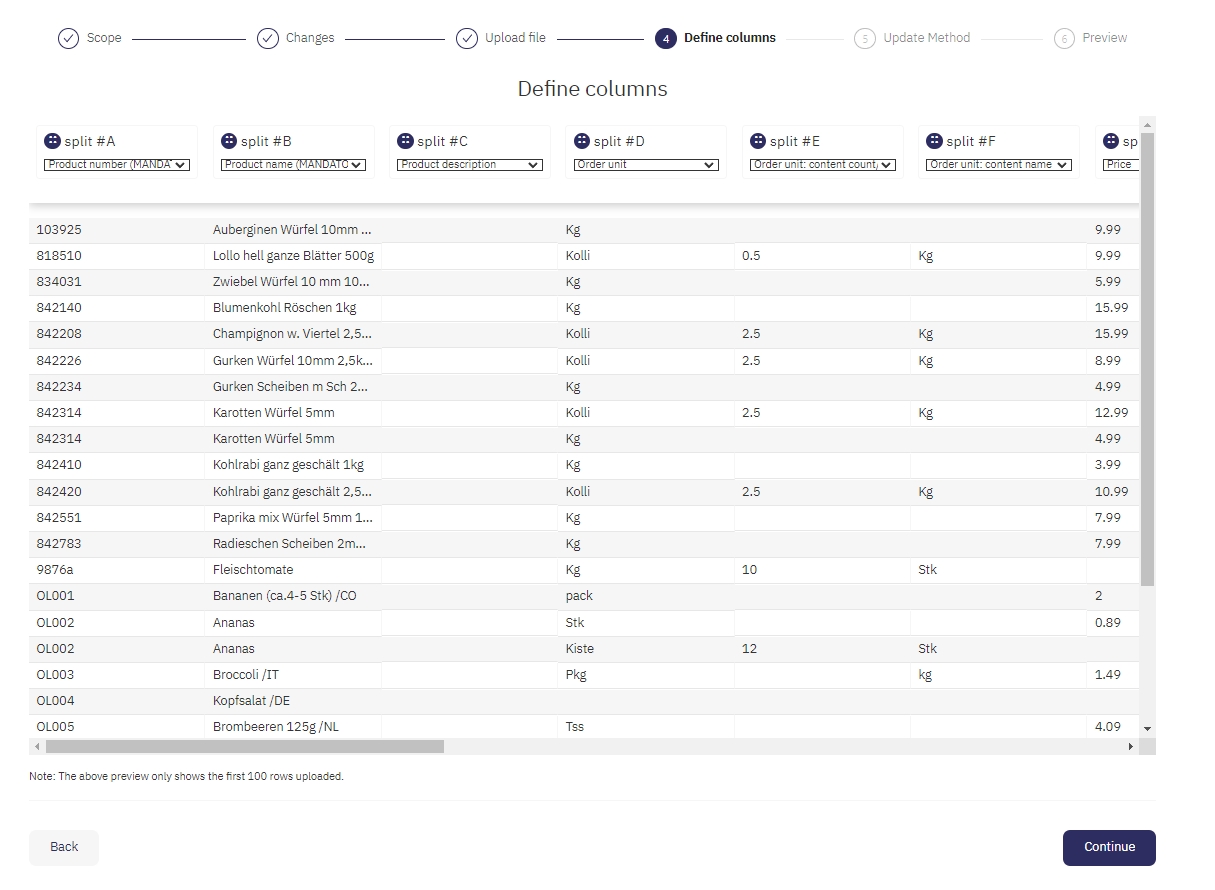This screenshot has height=890, width=1215.
Task: Jump to the Update Method step
Action: tap(926, 38)
